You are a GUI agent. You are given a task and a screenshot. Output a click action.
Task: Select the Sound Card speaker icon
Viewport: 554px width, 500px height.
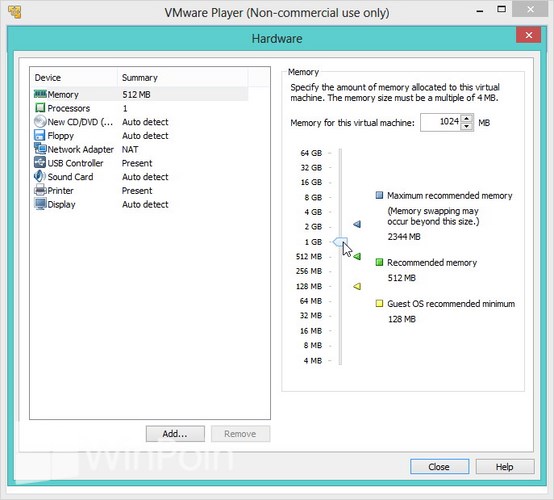point(40,176)
